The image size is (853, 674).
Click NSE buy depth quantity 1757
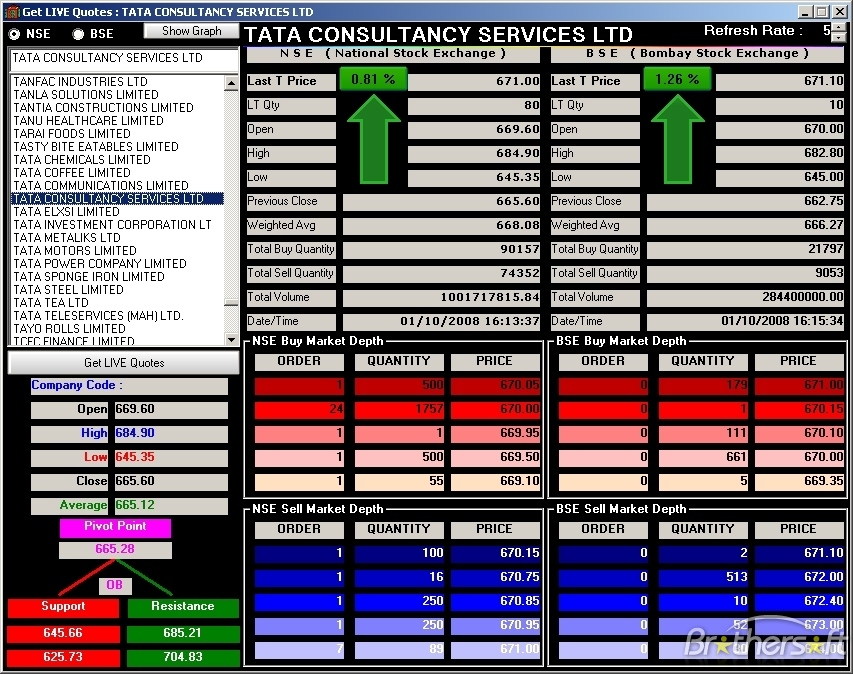click(x=399, y=409)
